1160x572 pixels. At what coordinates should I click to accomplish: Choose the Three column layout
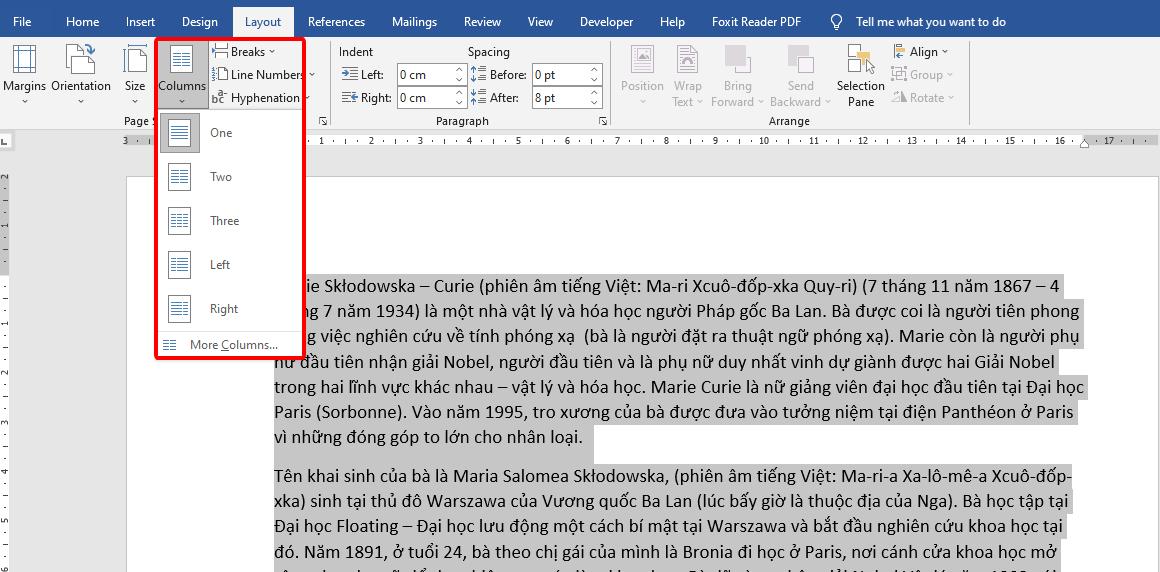(x=231, y=221)
